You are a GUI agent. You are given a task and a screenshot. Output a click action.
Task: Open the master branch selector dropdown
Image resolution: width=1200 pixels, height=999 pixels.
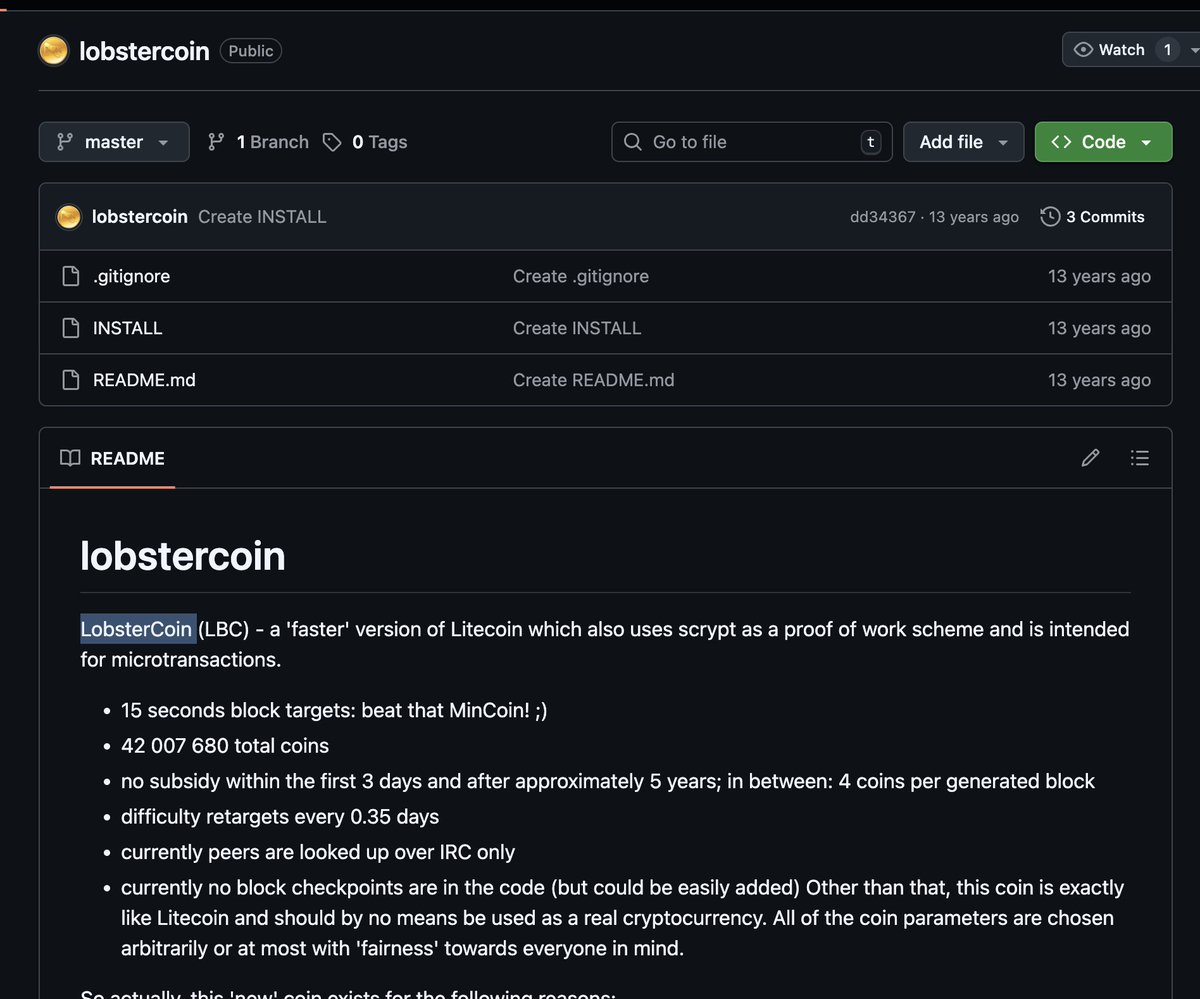(x=114, y=142)
